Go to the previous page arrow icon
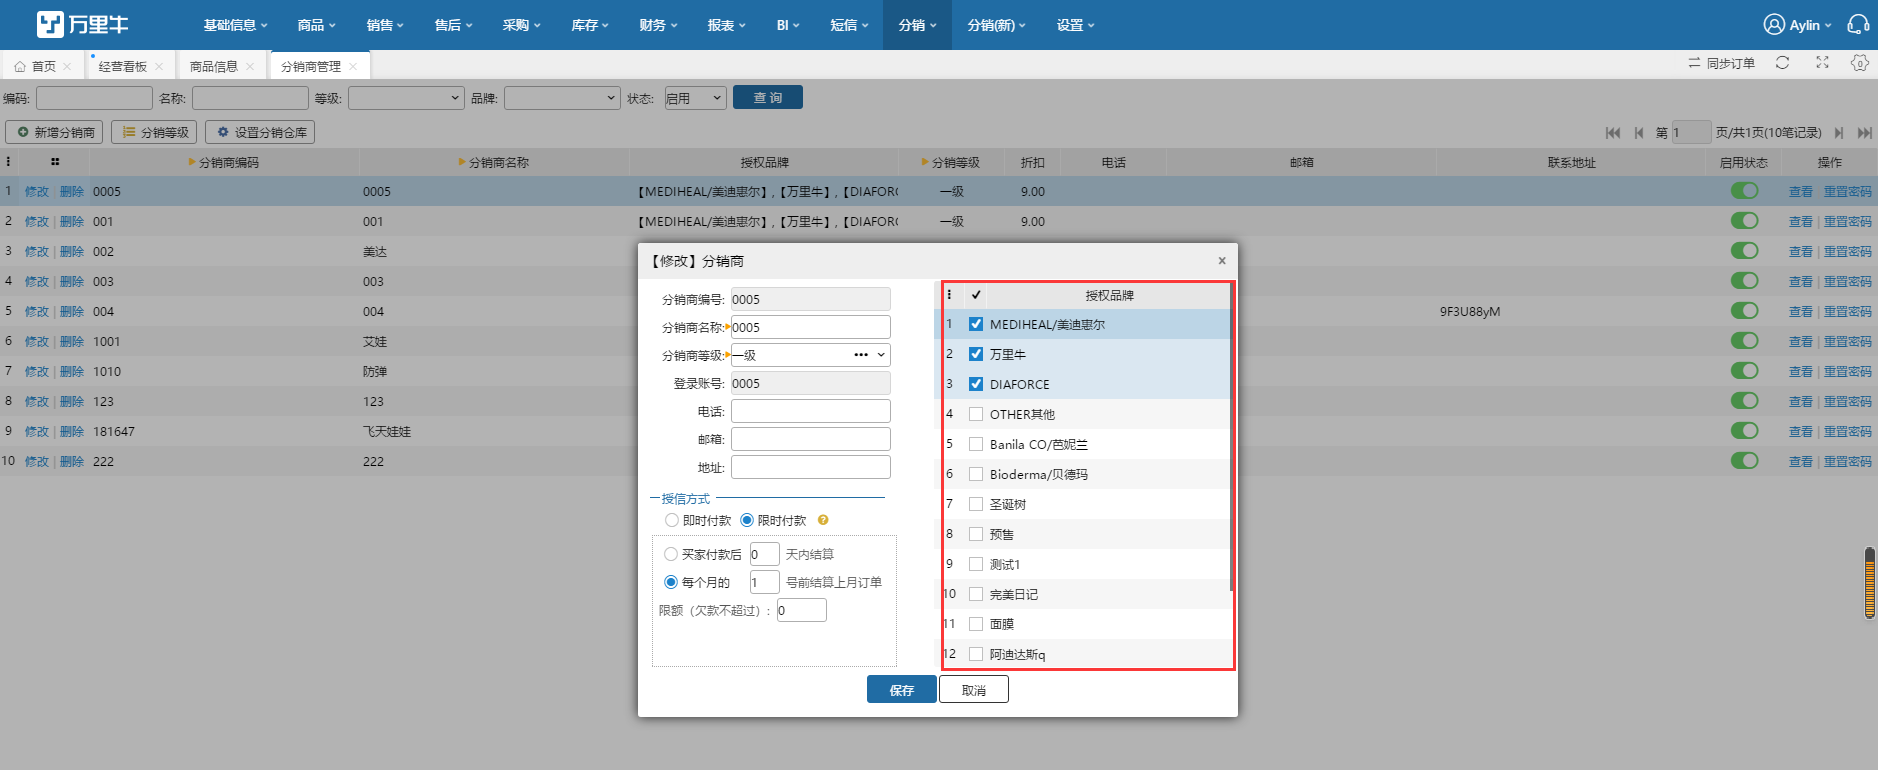Screen dimensions: 1878x770 [x=1639, y=132]
